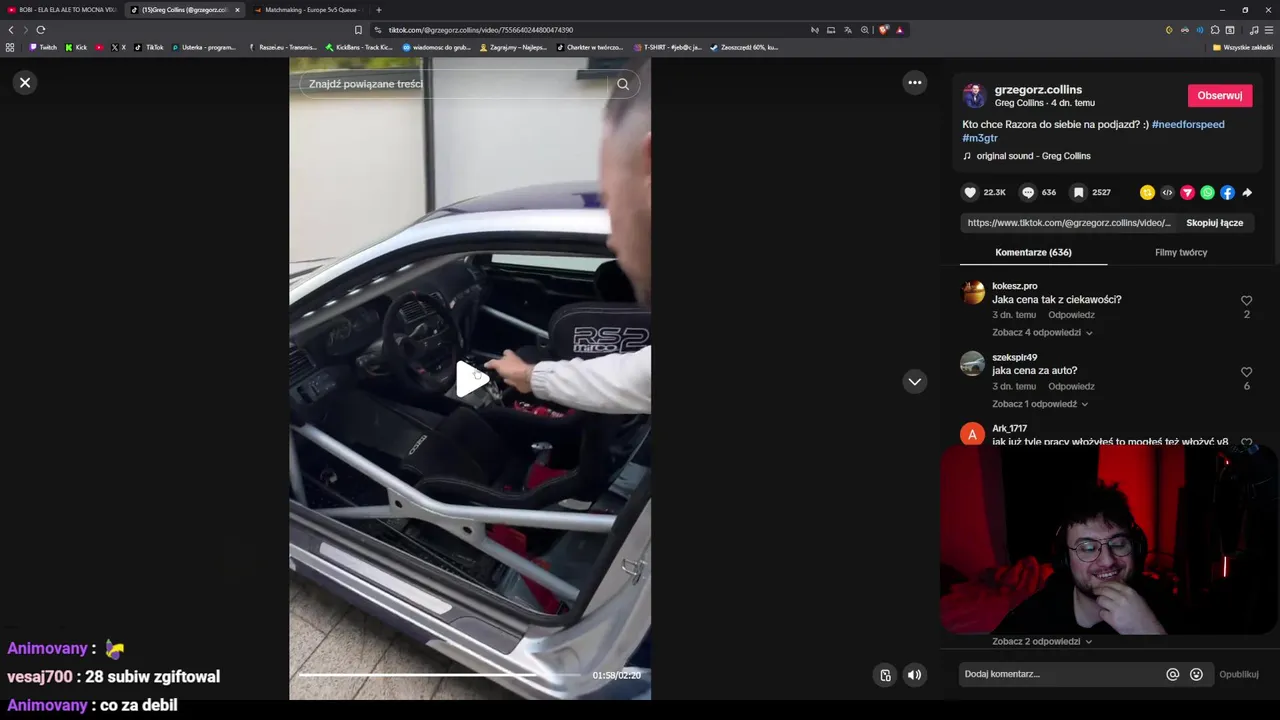Viewport: 1280px width, 720px height.
Task: Open the kokesz.pro commenter username
Action: [1014, 286]
